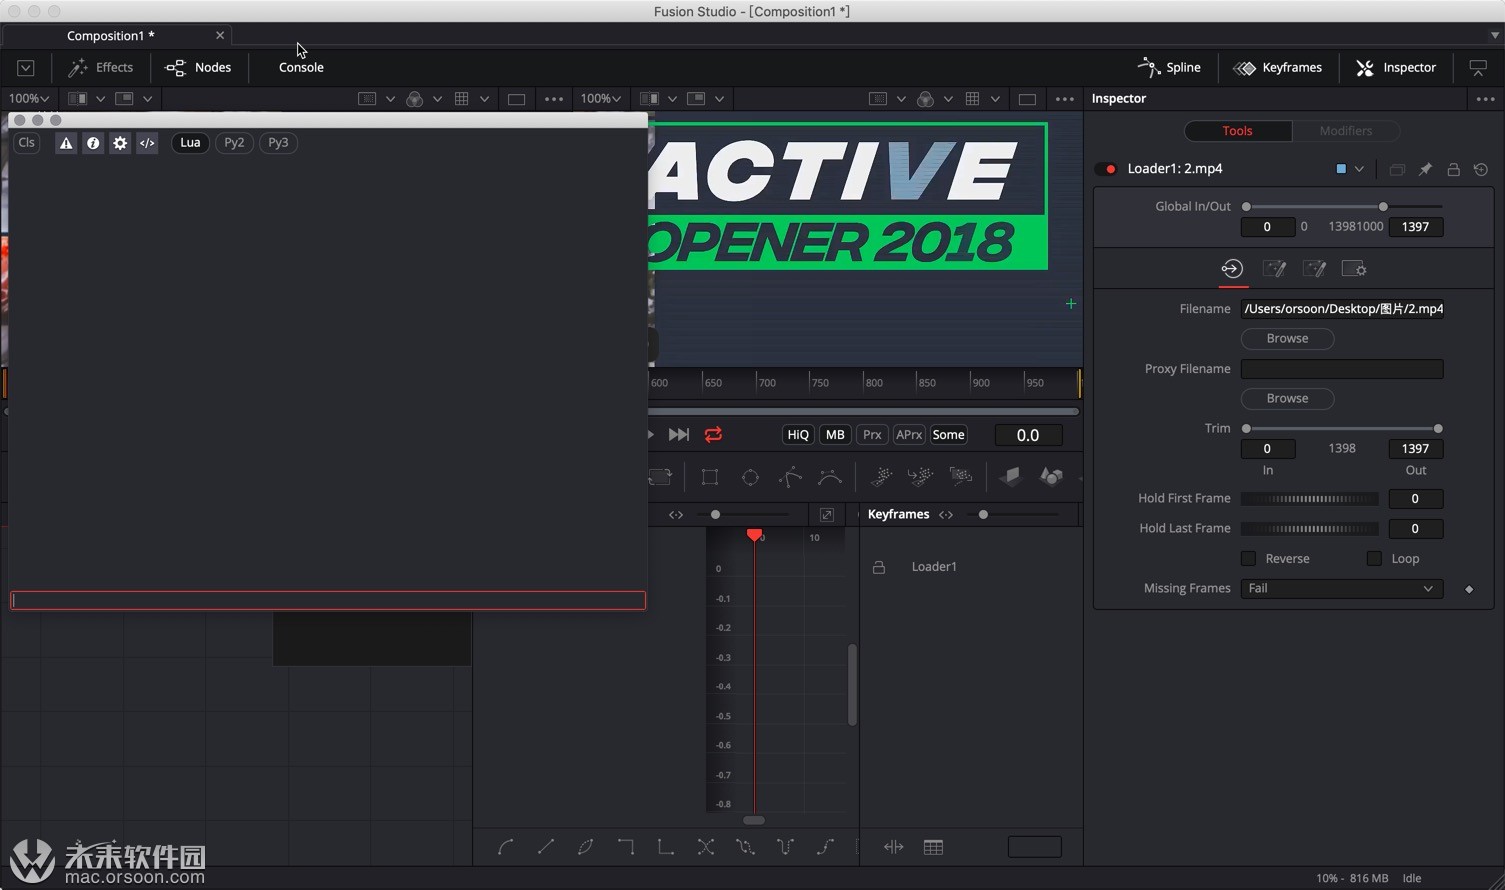Enable the Reverse checkbox
This screenshot has height=890, width=1505.
coord(1248,558)
